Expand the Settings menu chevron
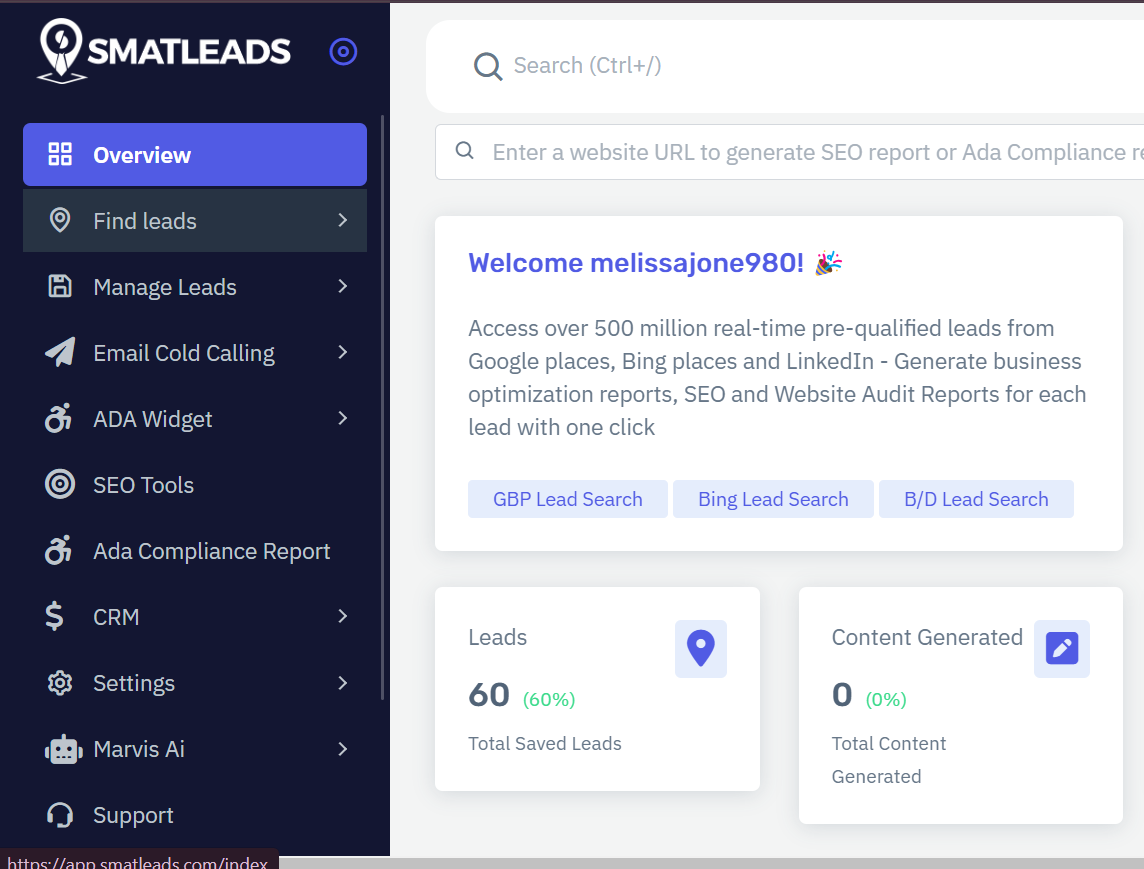Image resolution: width=1144 pixels, height=869 pixels. click(343, 683)
